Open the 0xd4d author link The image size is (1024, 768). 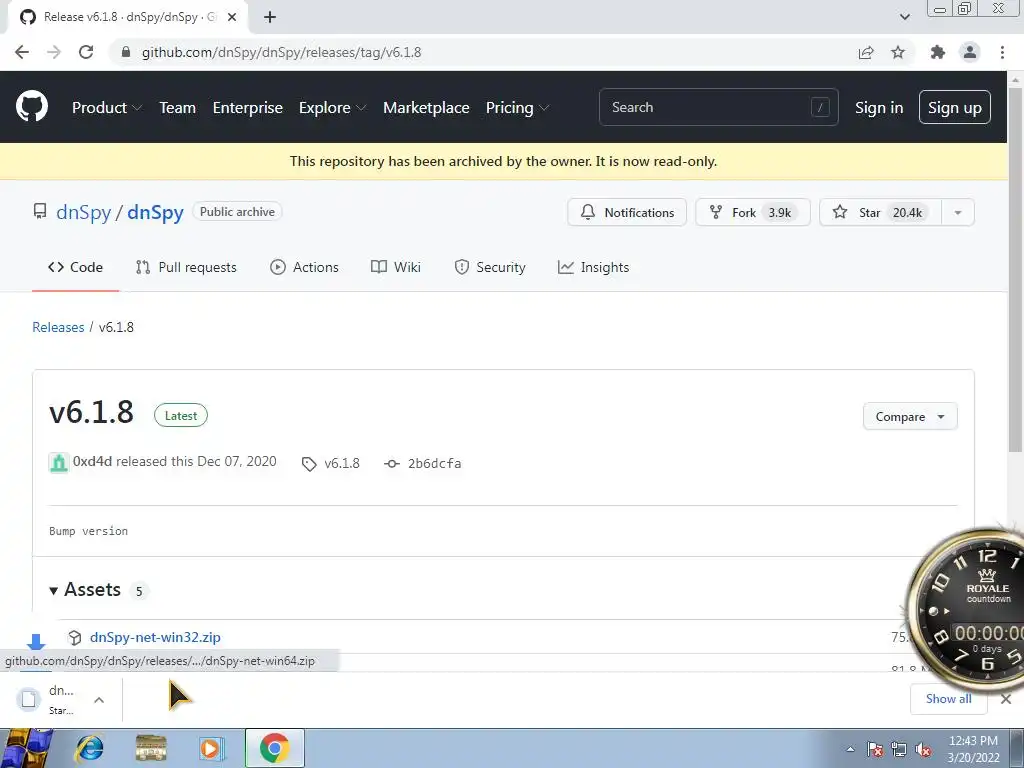point(92,461)
